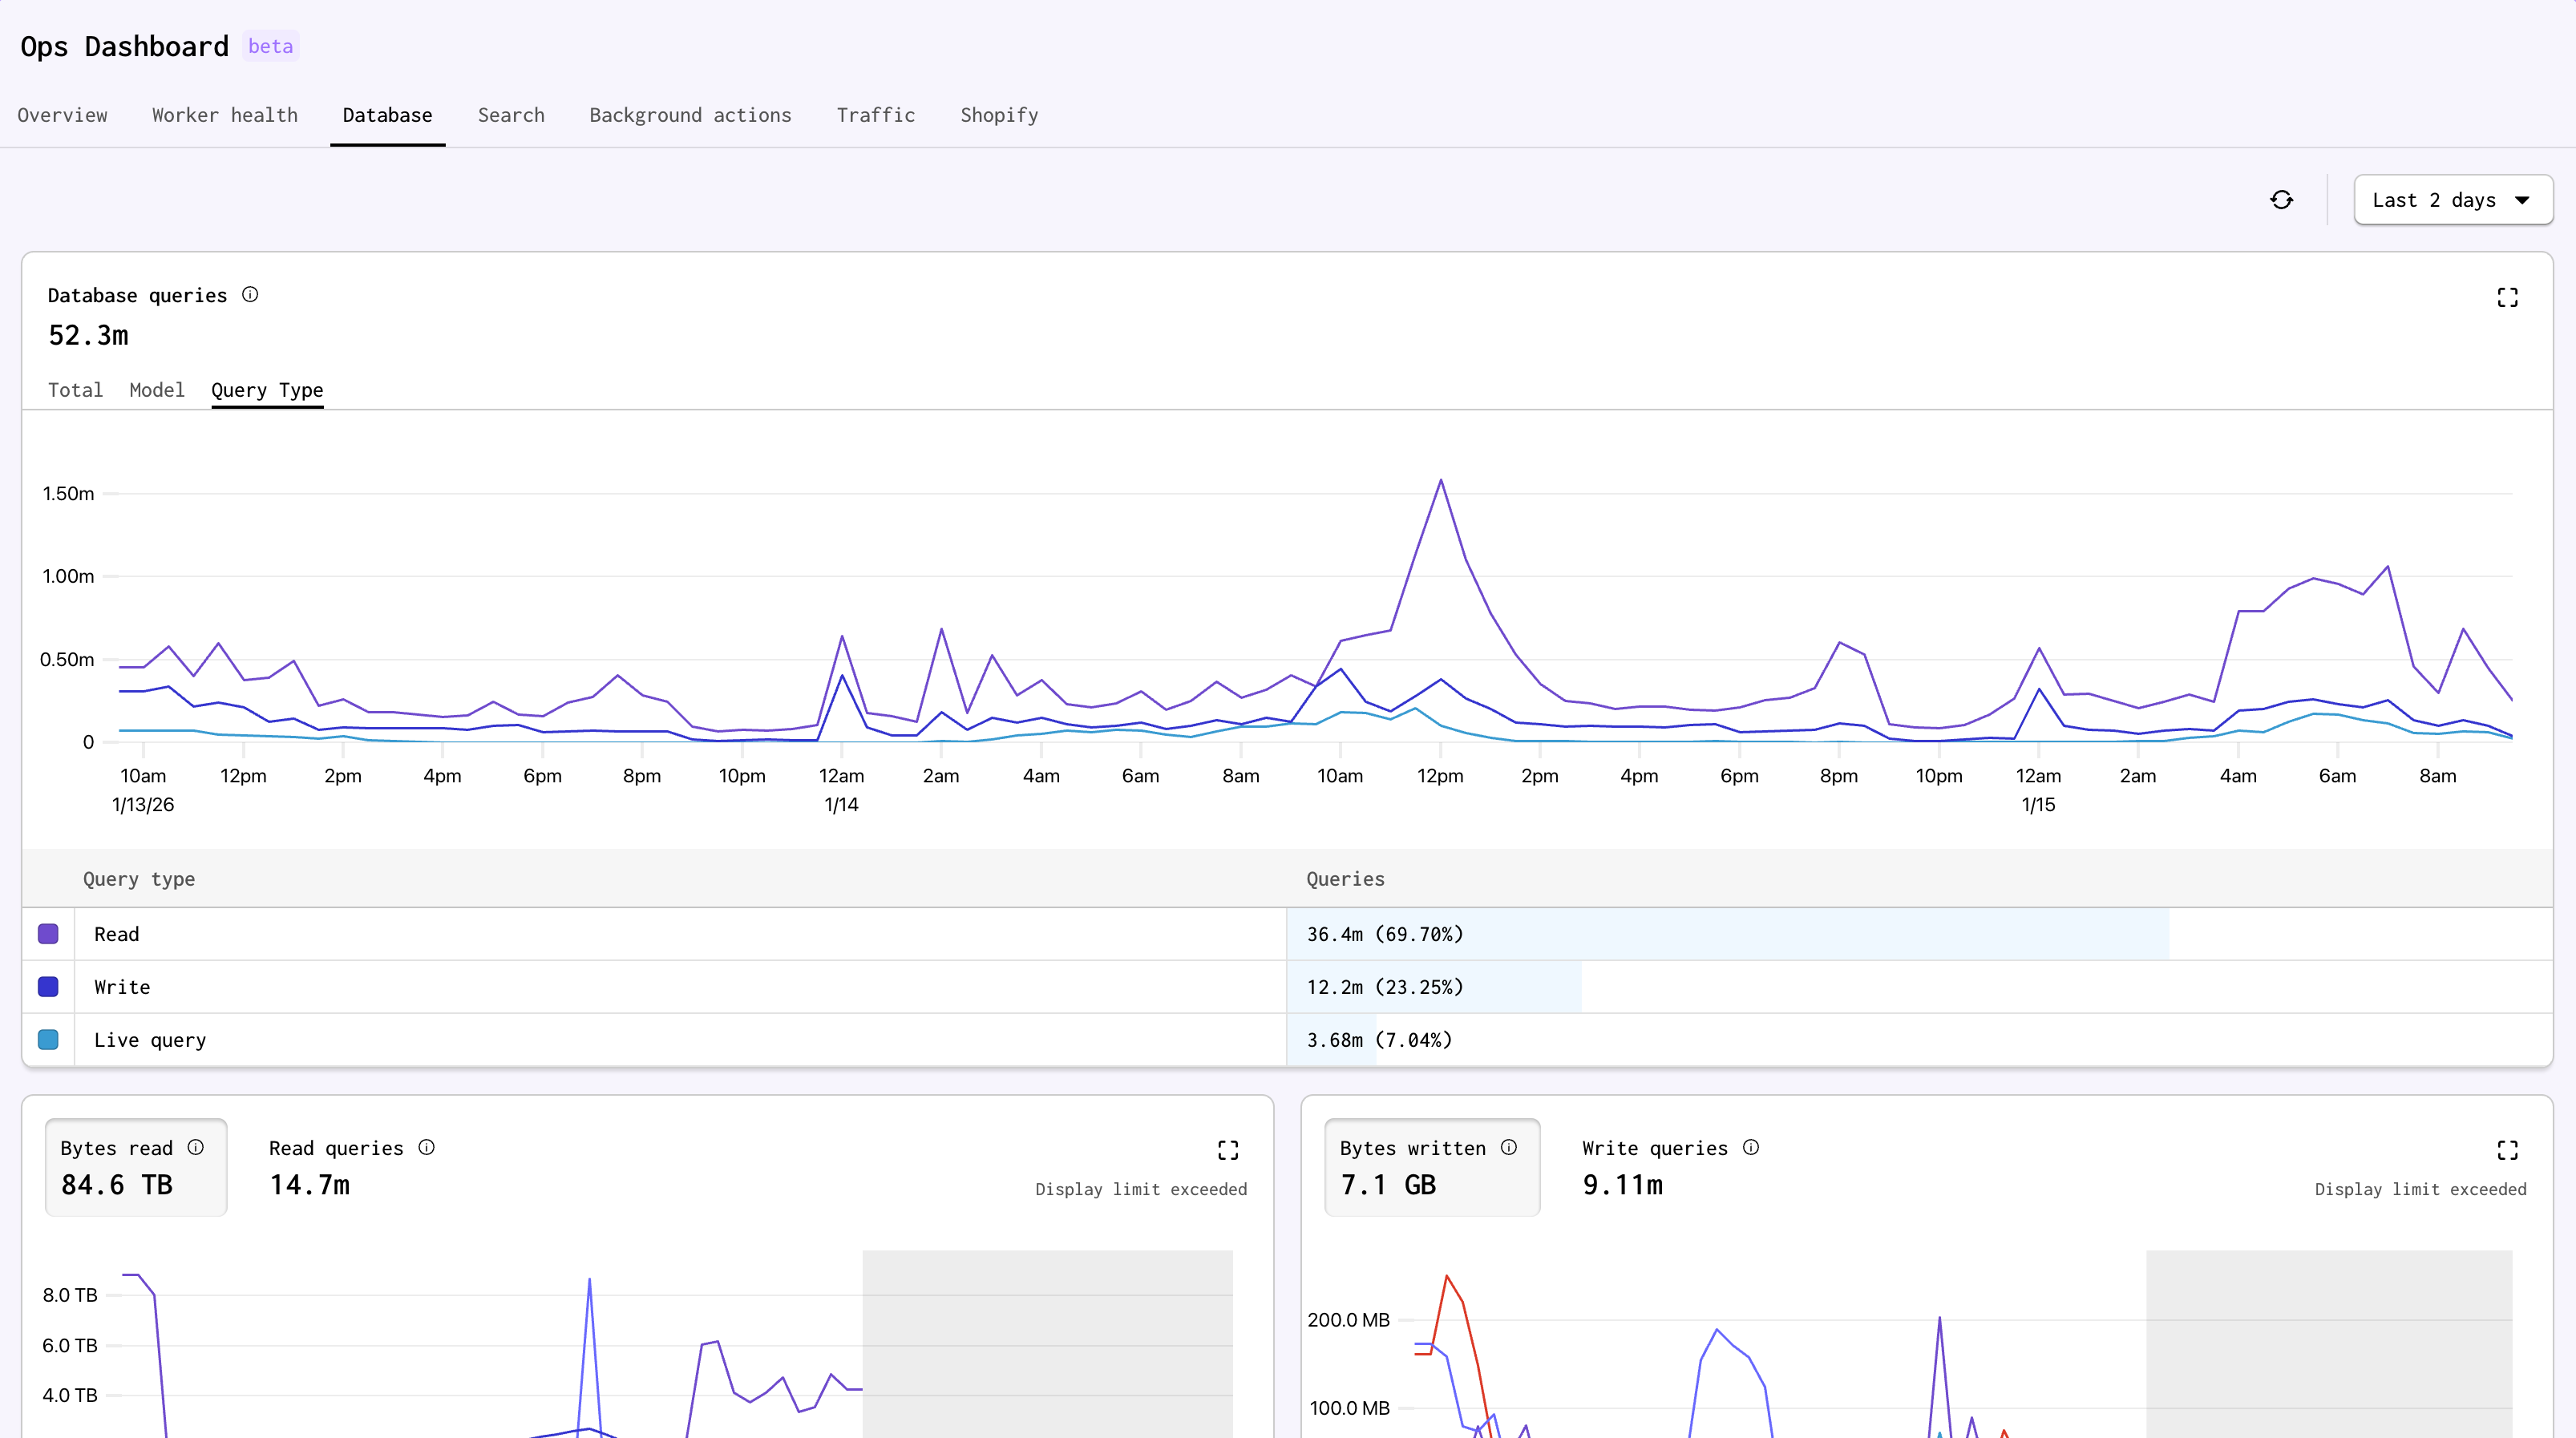Viewport: 2576px width, 1438px height.
Task: Open the Last 2 days dropdown
Action: [2452, 200]
